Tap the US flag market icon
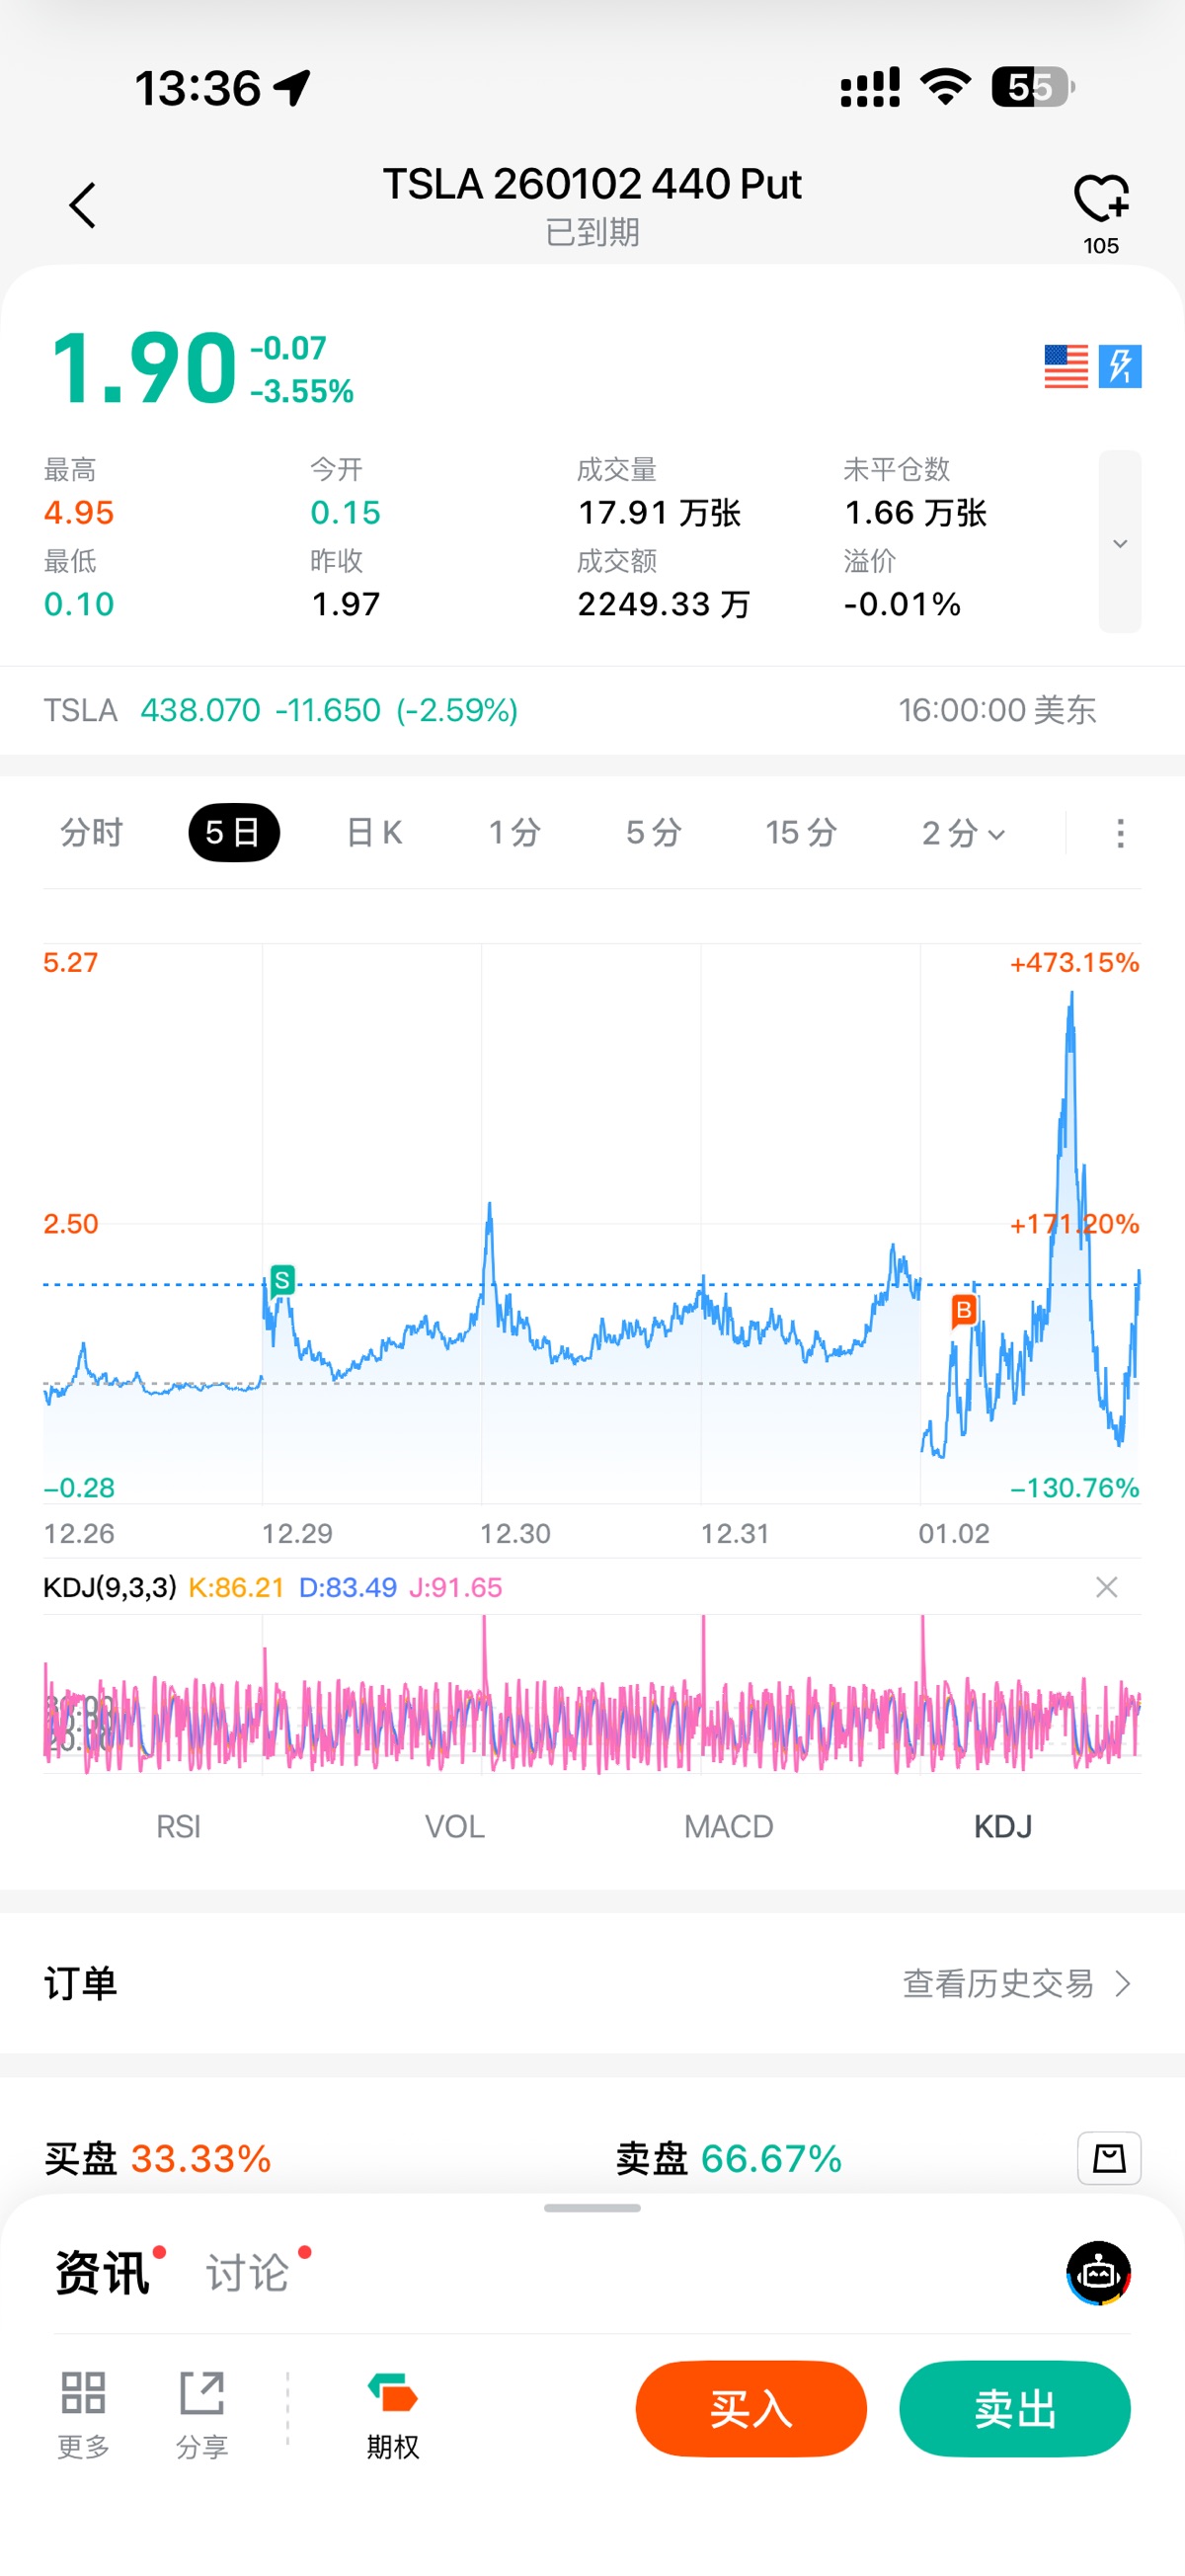Image resolution: width=1185 pixels, height=2576 pixels. (1066, 366)
